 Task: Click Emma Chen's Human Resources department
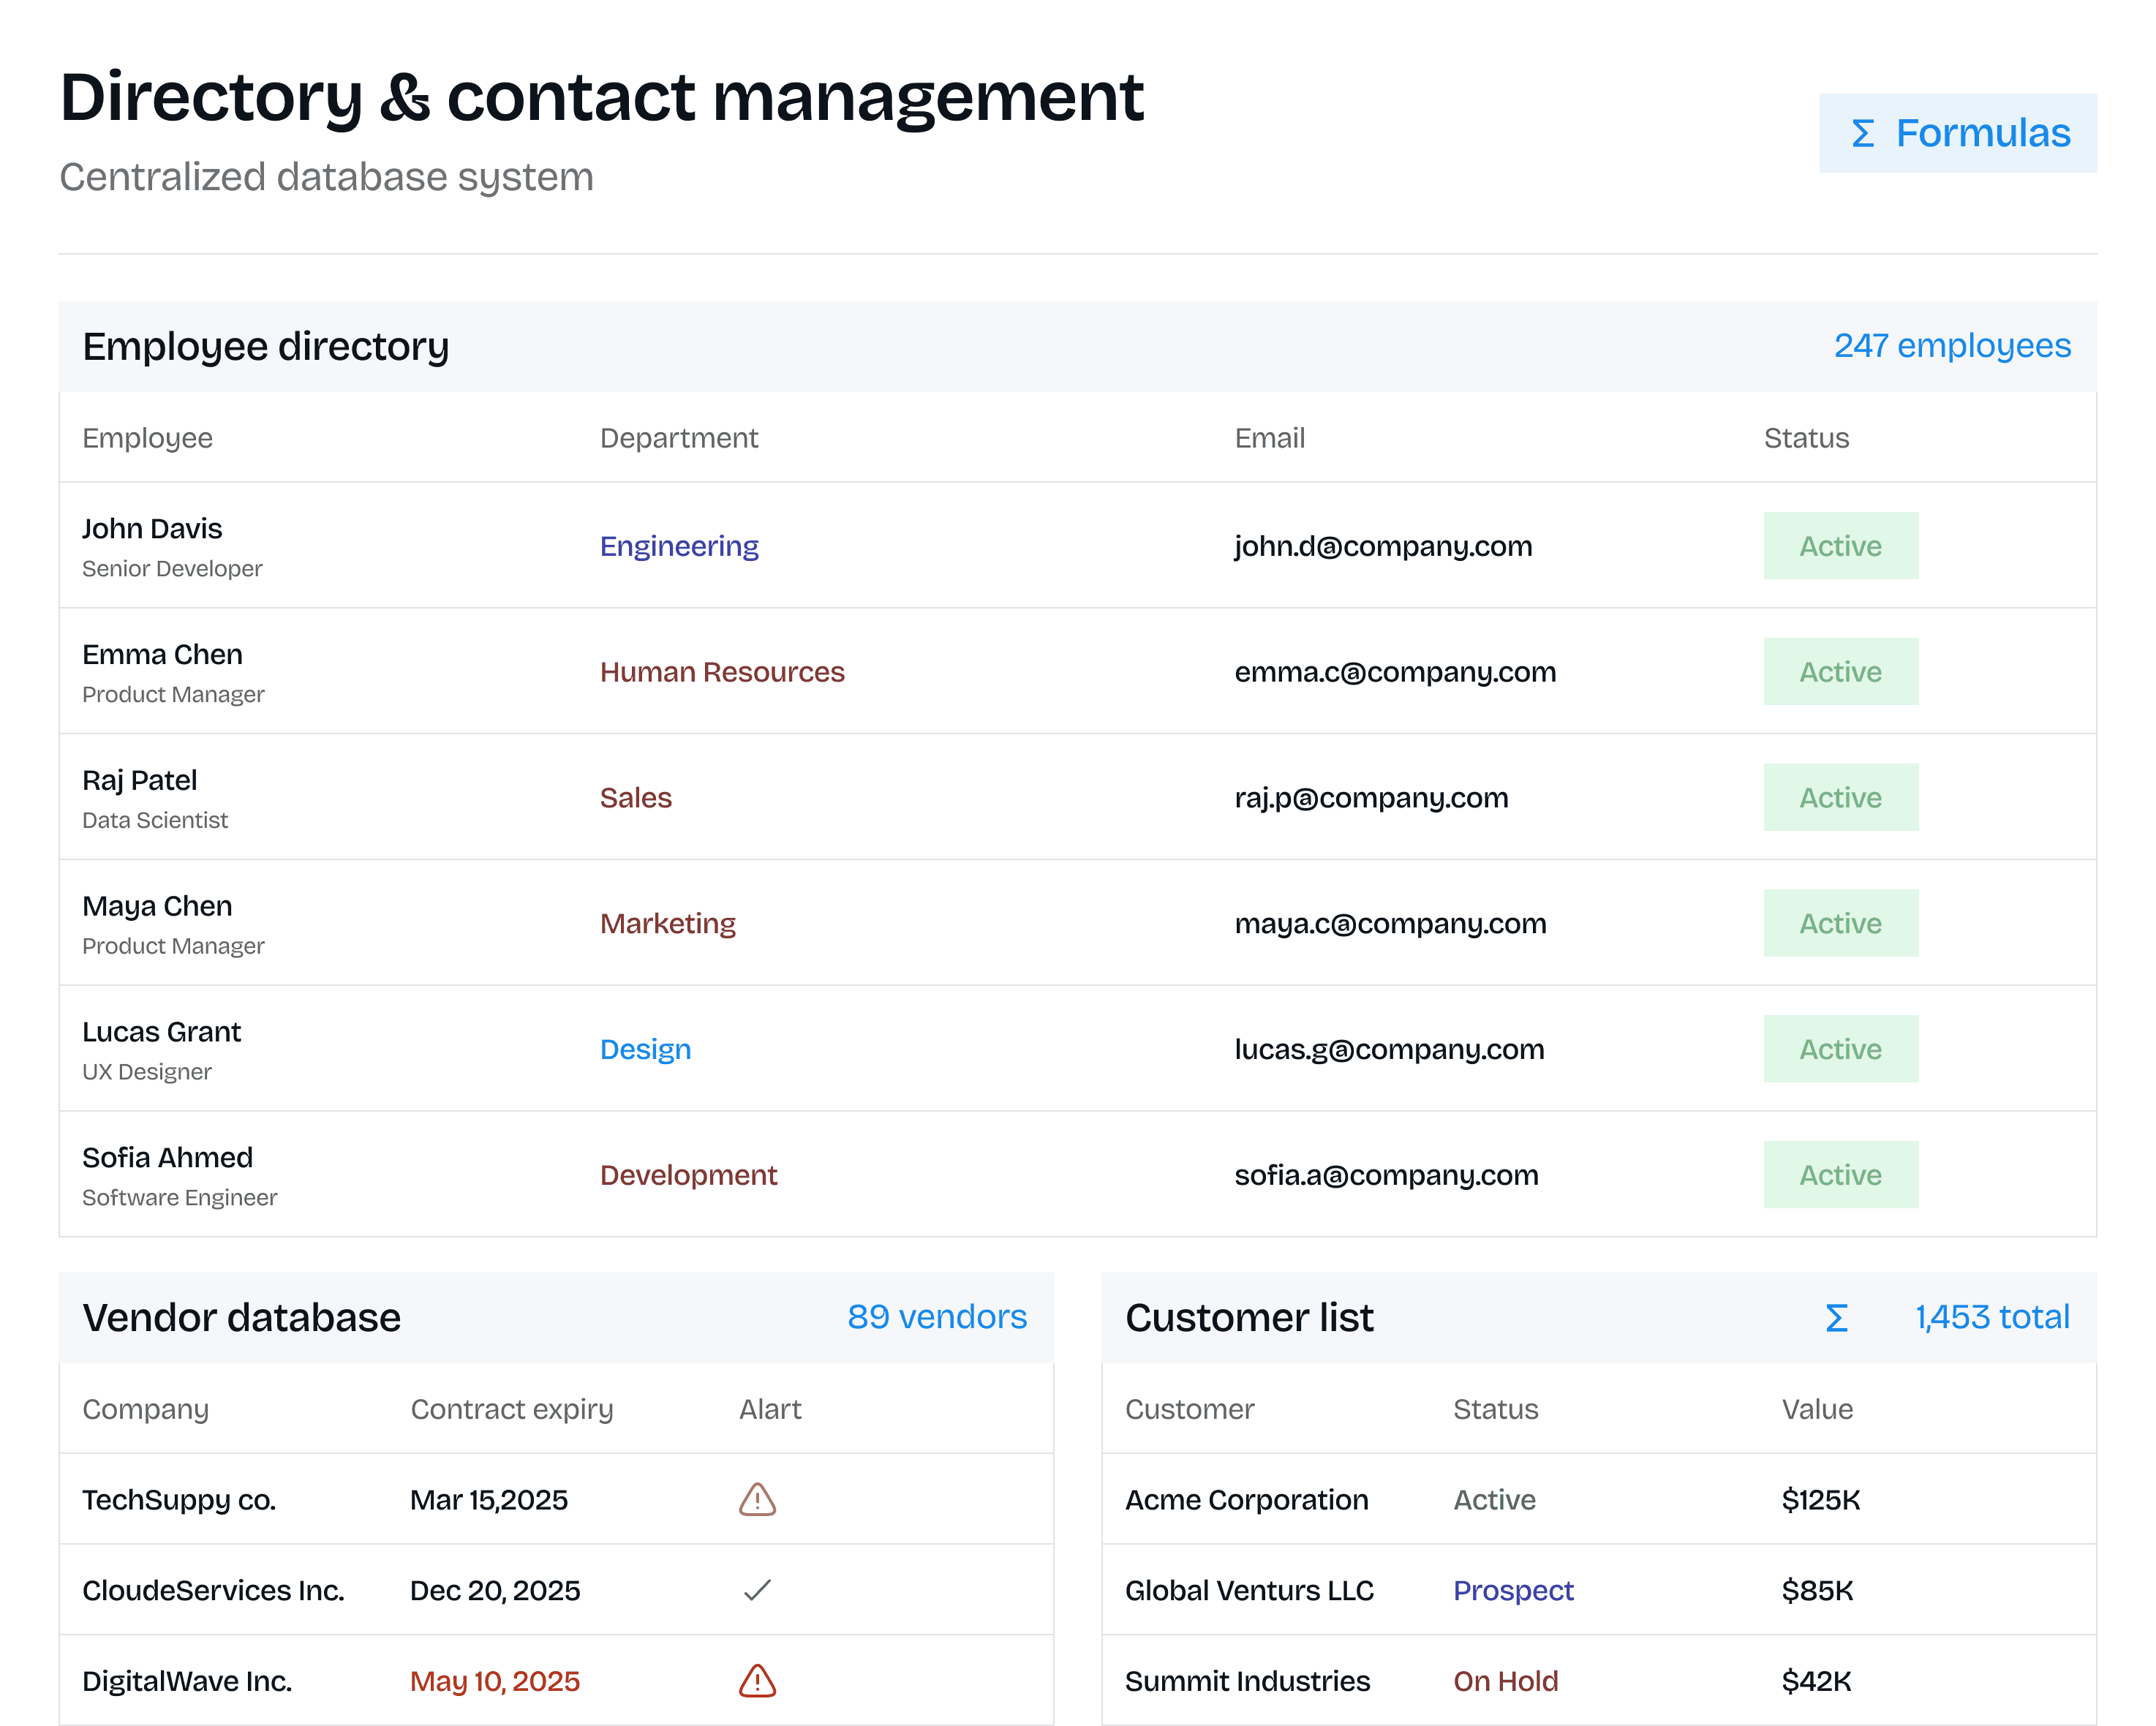(722, 672)
